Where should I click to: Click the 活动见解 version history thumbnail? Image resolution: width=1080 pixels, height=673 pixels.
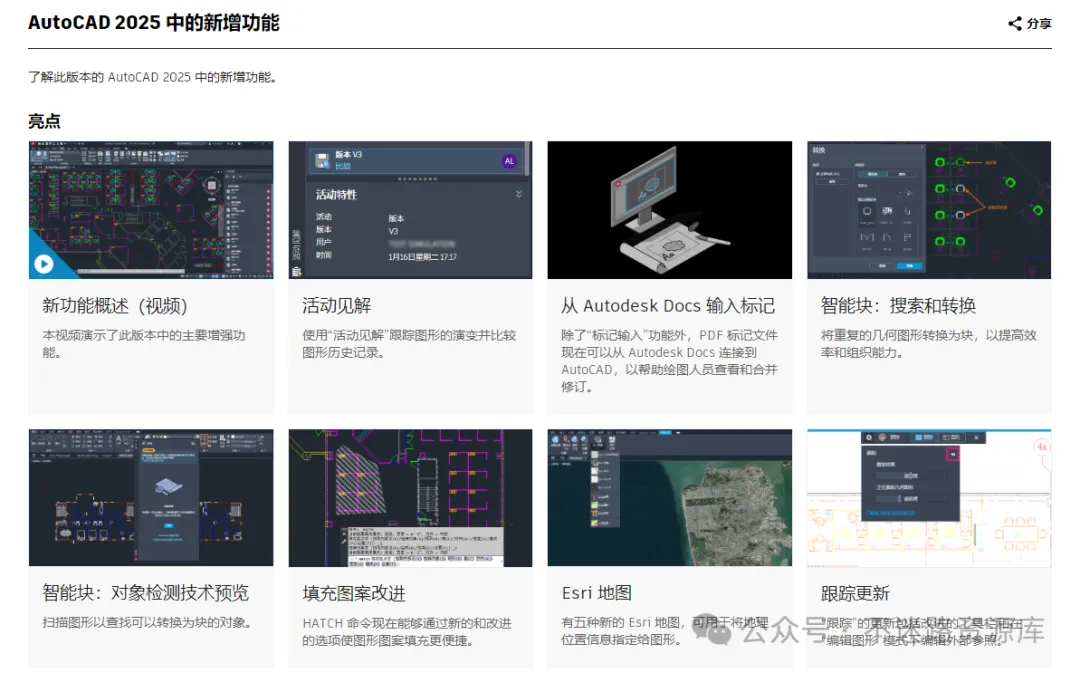(411, 210)
